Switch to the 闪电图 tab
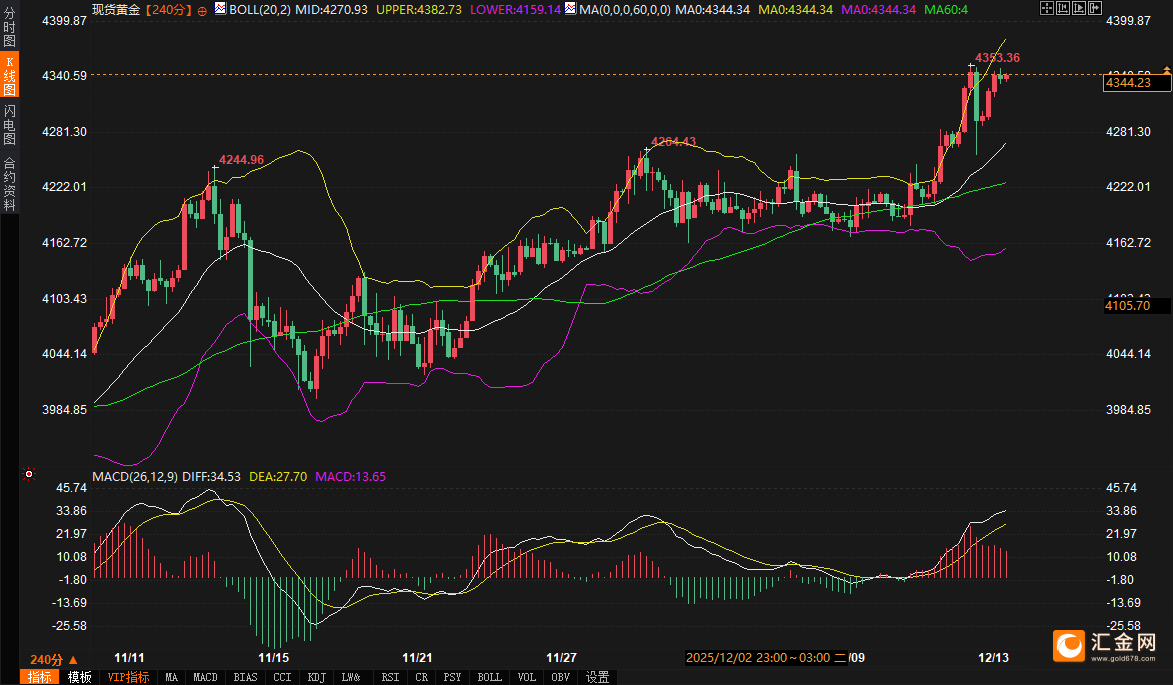The image size is (1173, 685). click(9, 124)
